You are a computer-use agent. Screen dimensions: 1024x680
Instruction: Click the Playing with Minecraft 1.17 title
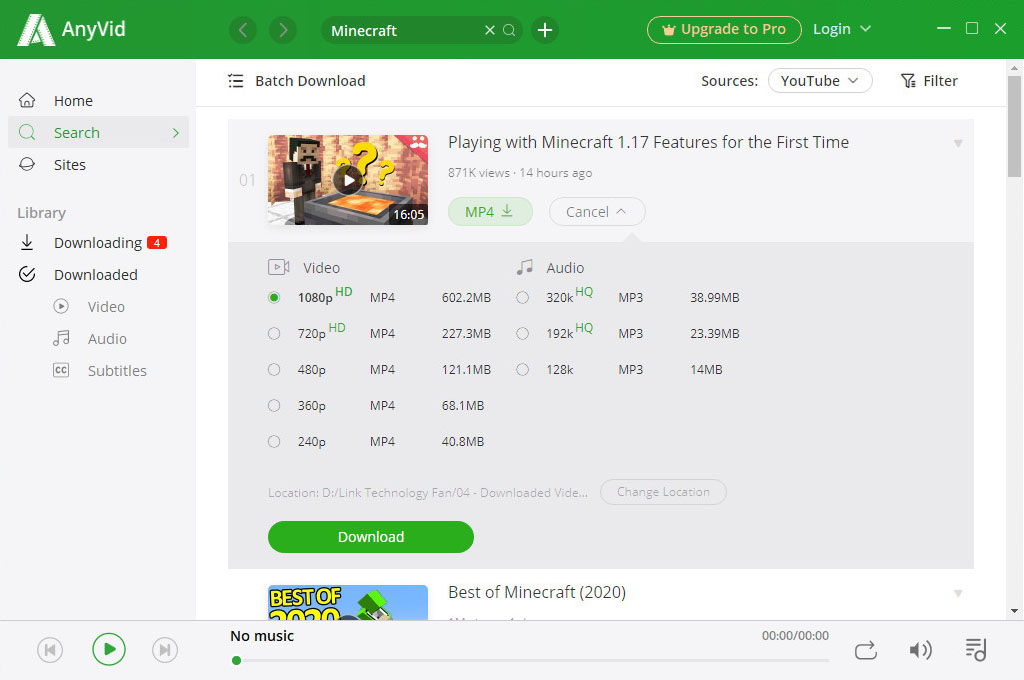648,142
